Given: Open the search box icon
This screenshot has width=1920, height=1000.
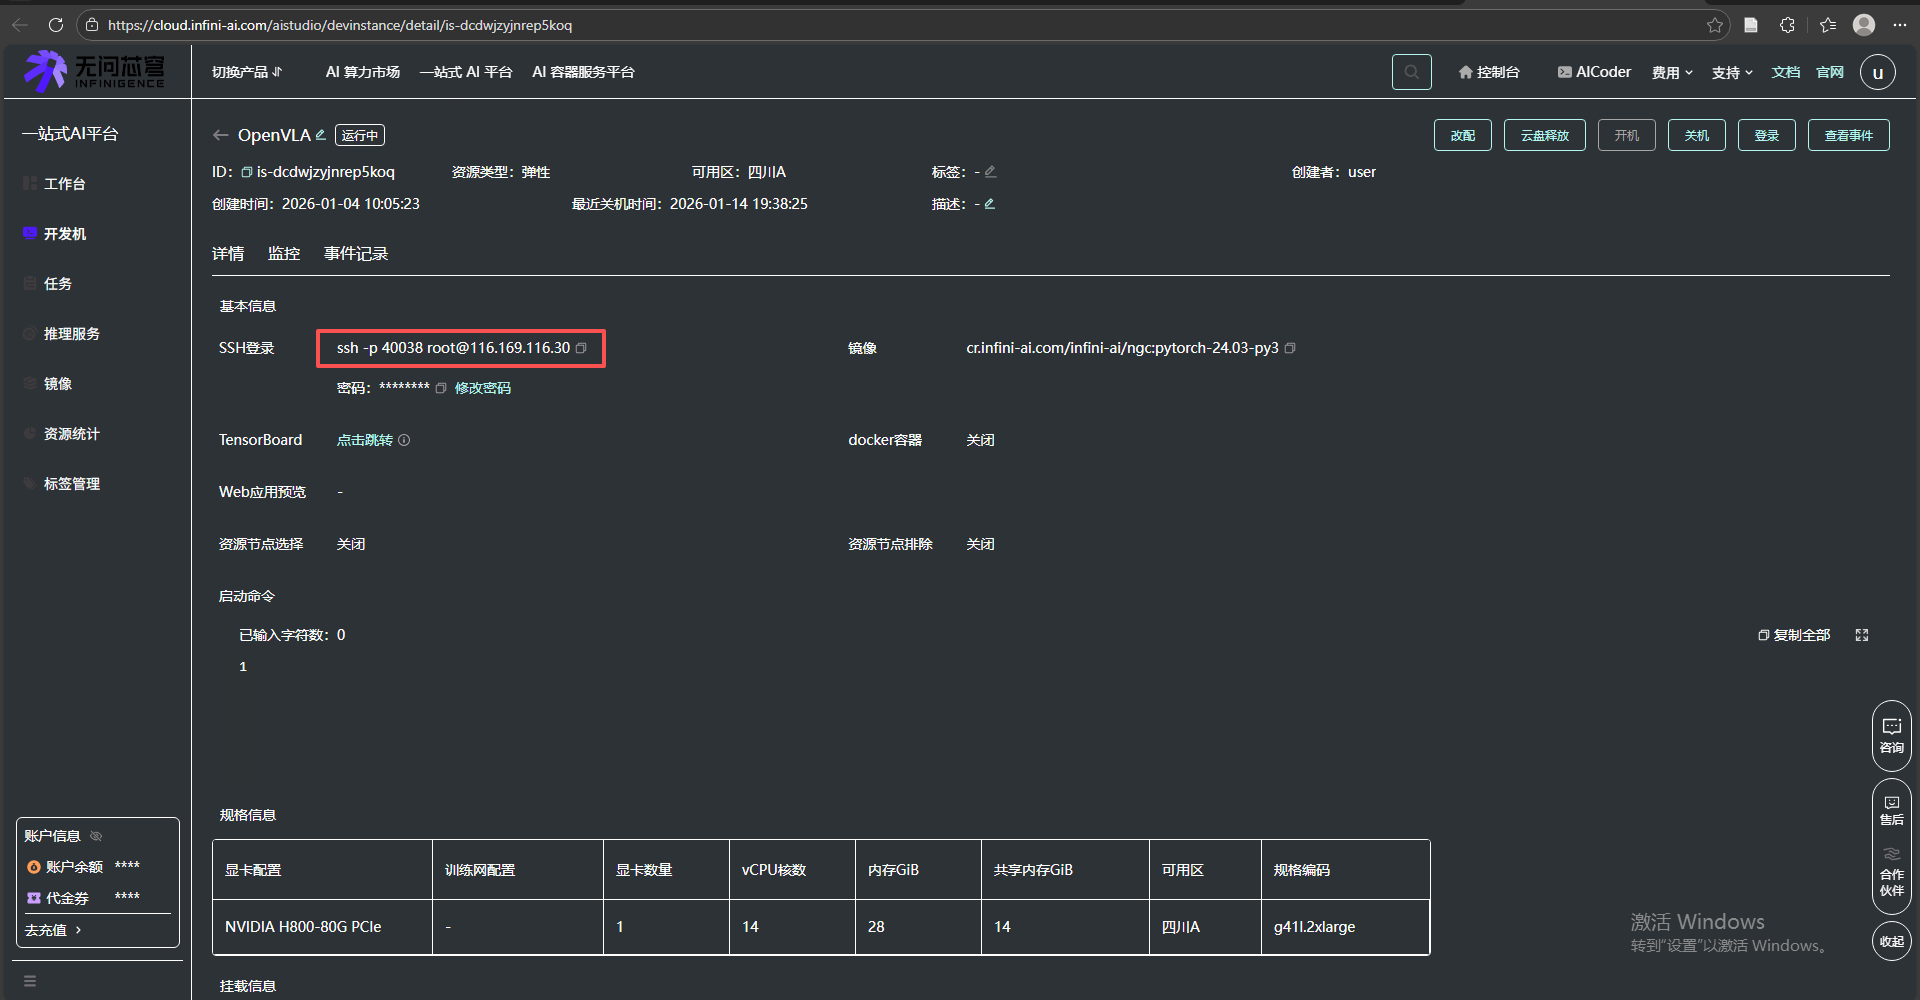Looking at the screenshot, I should [x=1412, y=72].
